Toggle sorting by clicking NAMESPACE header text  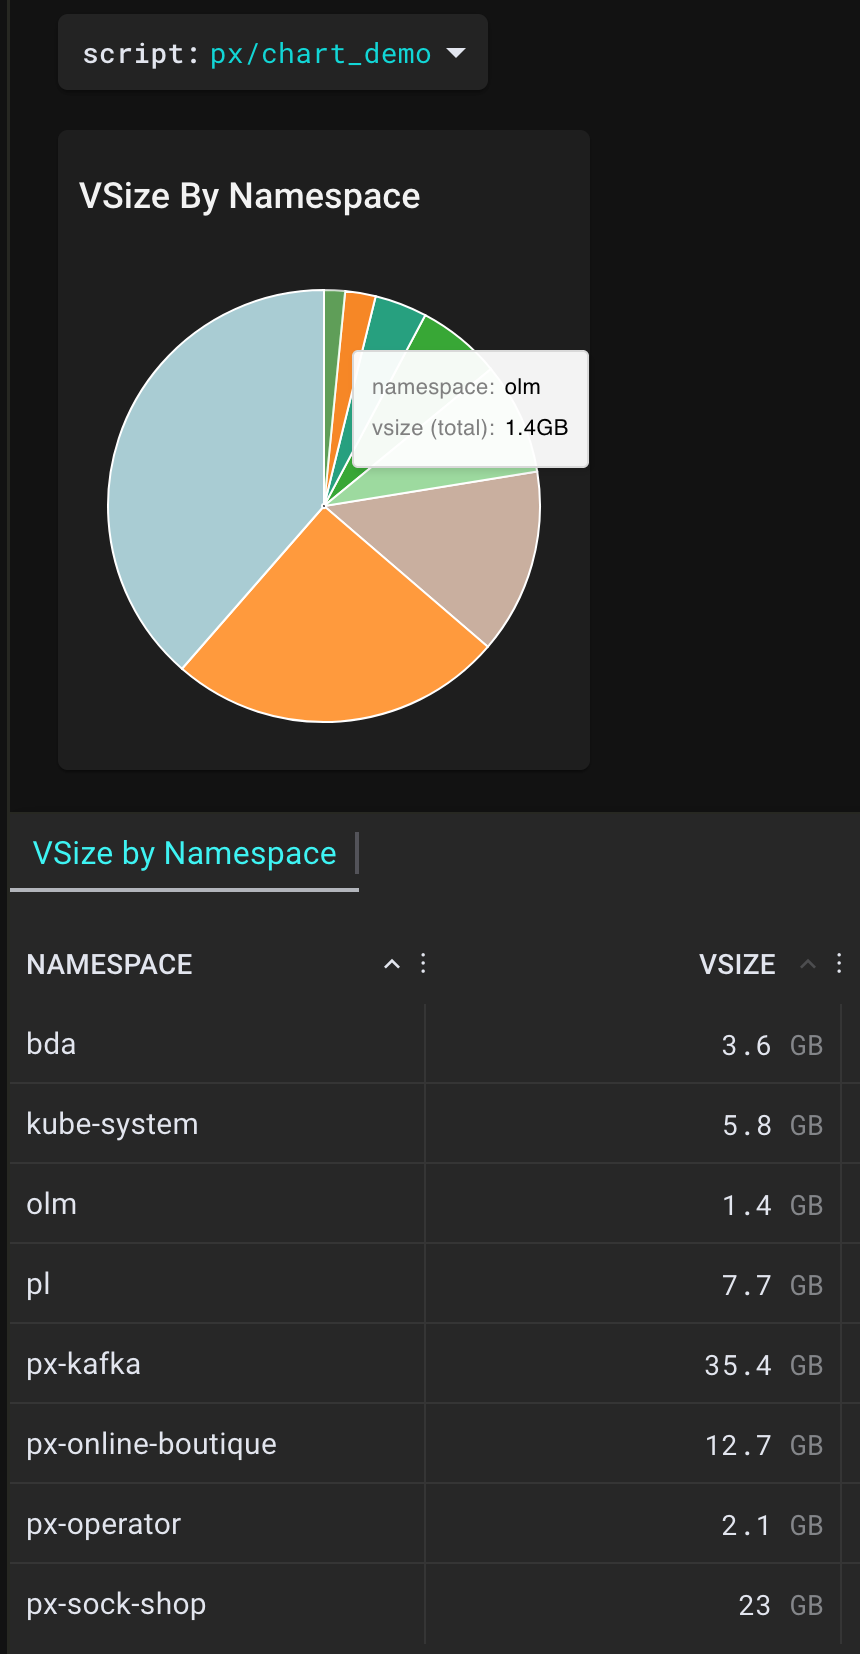[x=109, y=963]
